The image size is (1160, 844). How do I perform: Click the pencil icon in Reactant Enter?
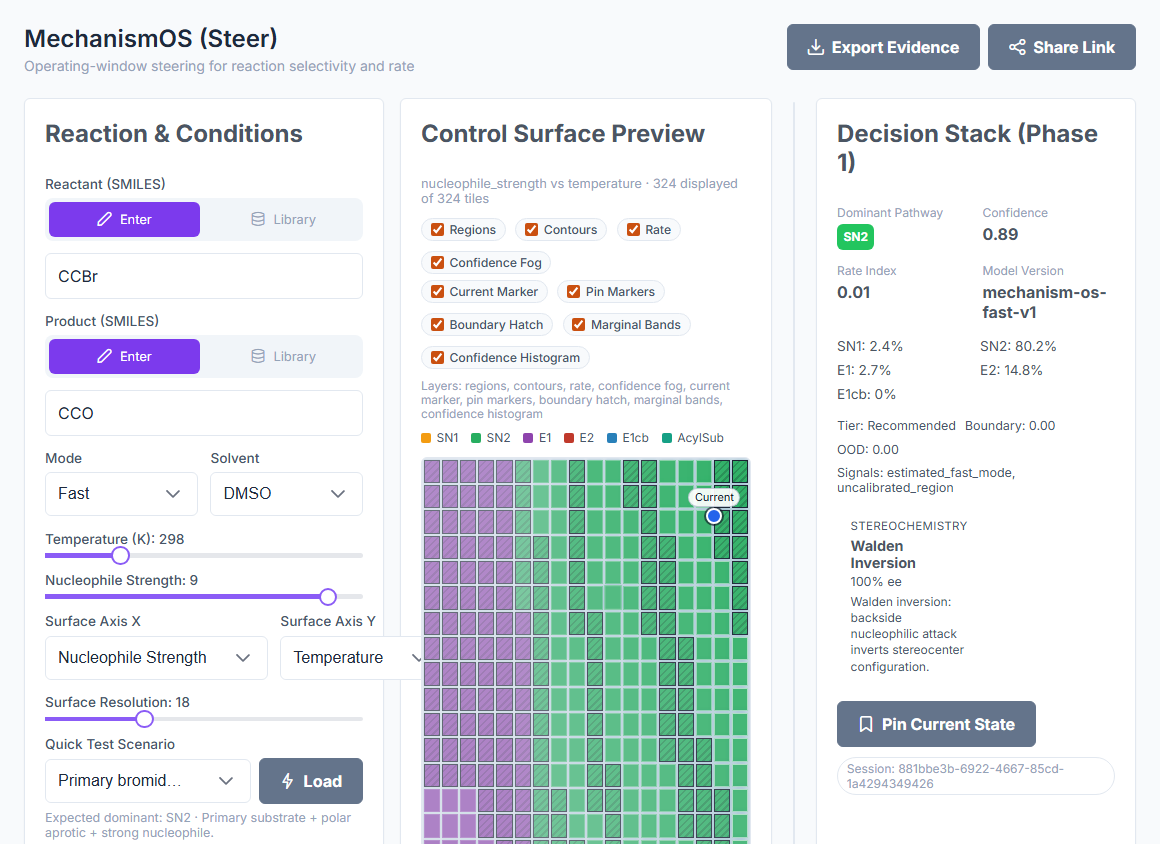coord(104,220)
